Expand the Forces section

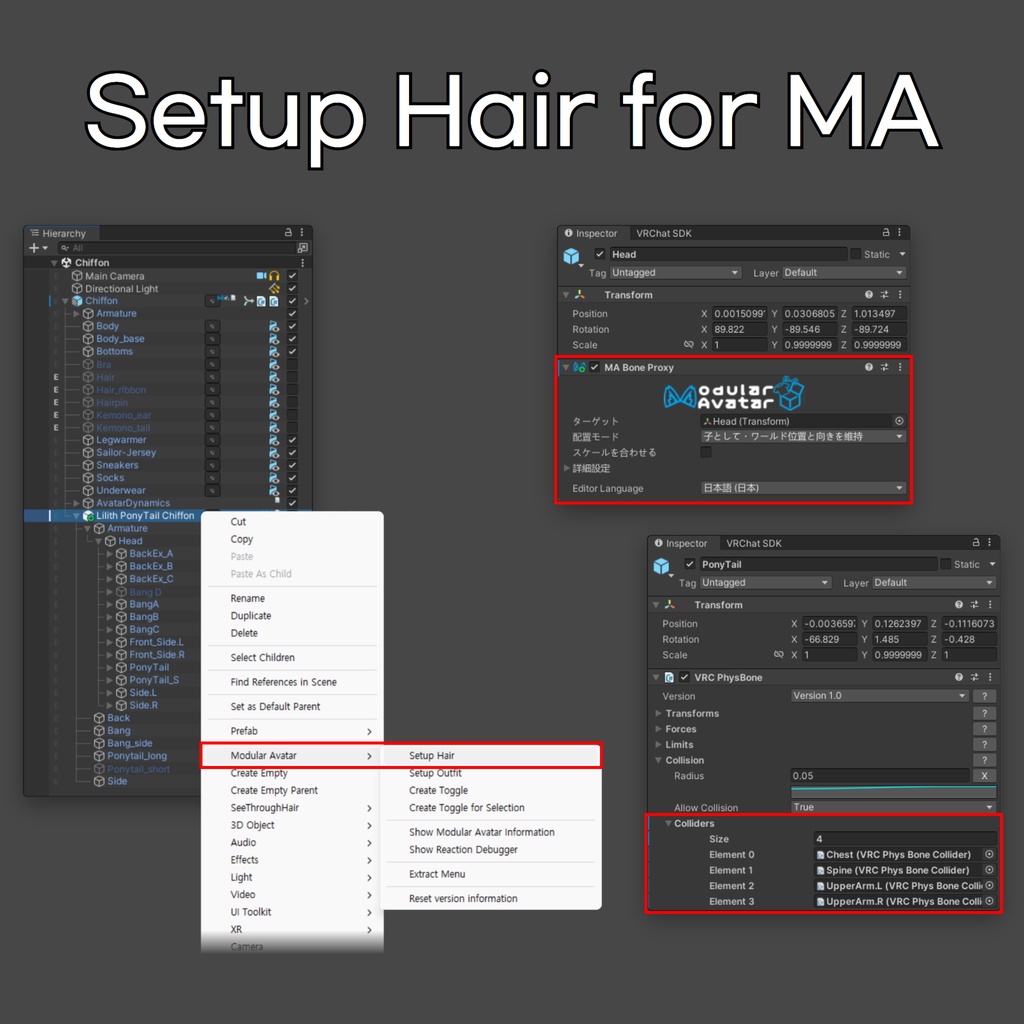[658, 729]
